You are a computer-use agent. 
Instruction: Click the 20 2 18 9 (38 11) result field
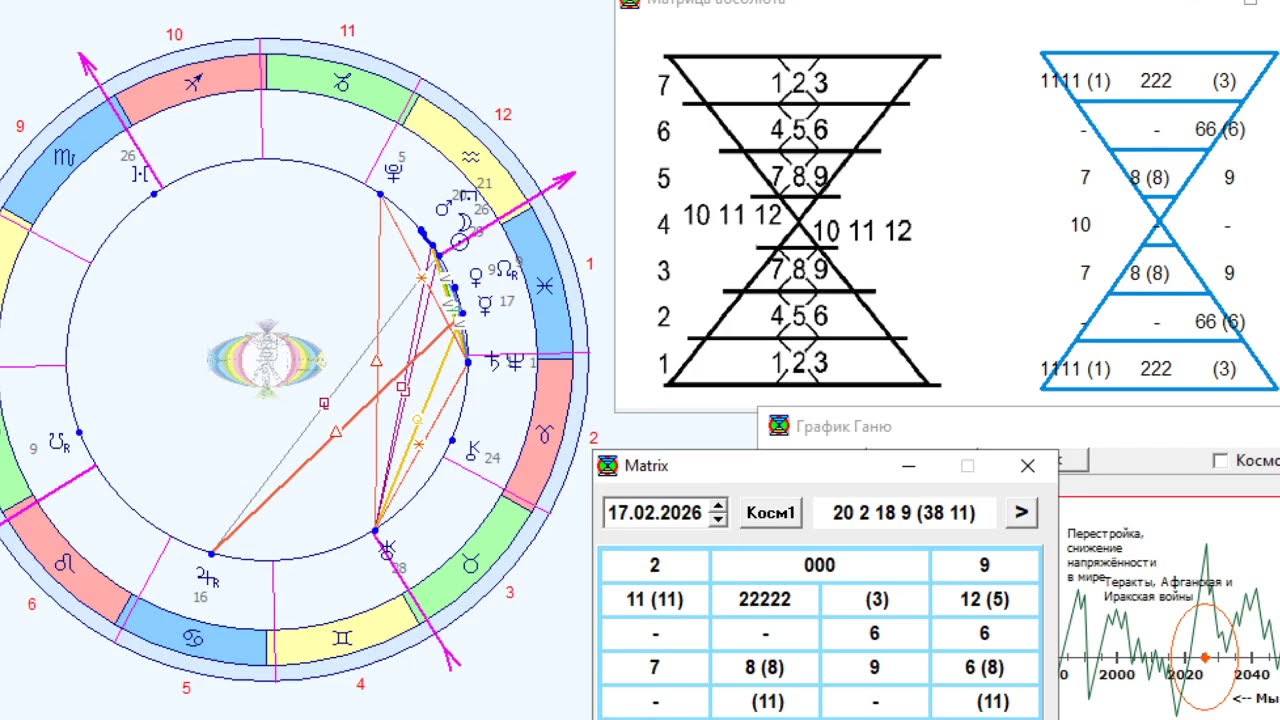click(903, 513)
